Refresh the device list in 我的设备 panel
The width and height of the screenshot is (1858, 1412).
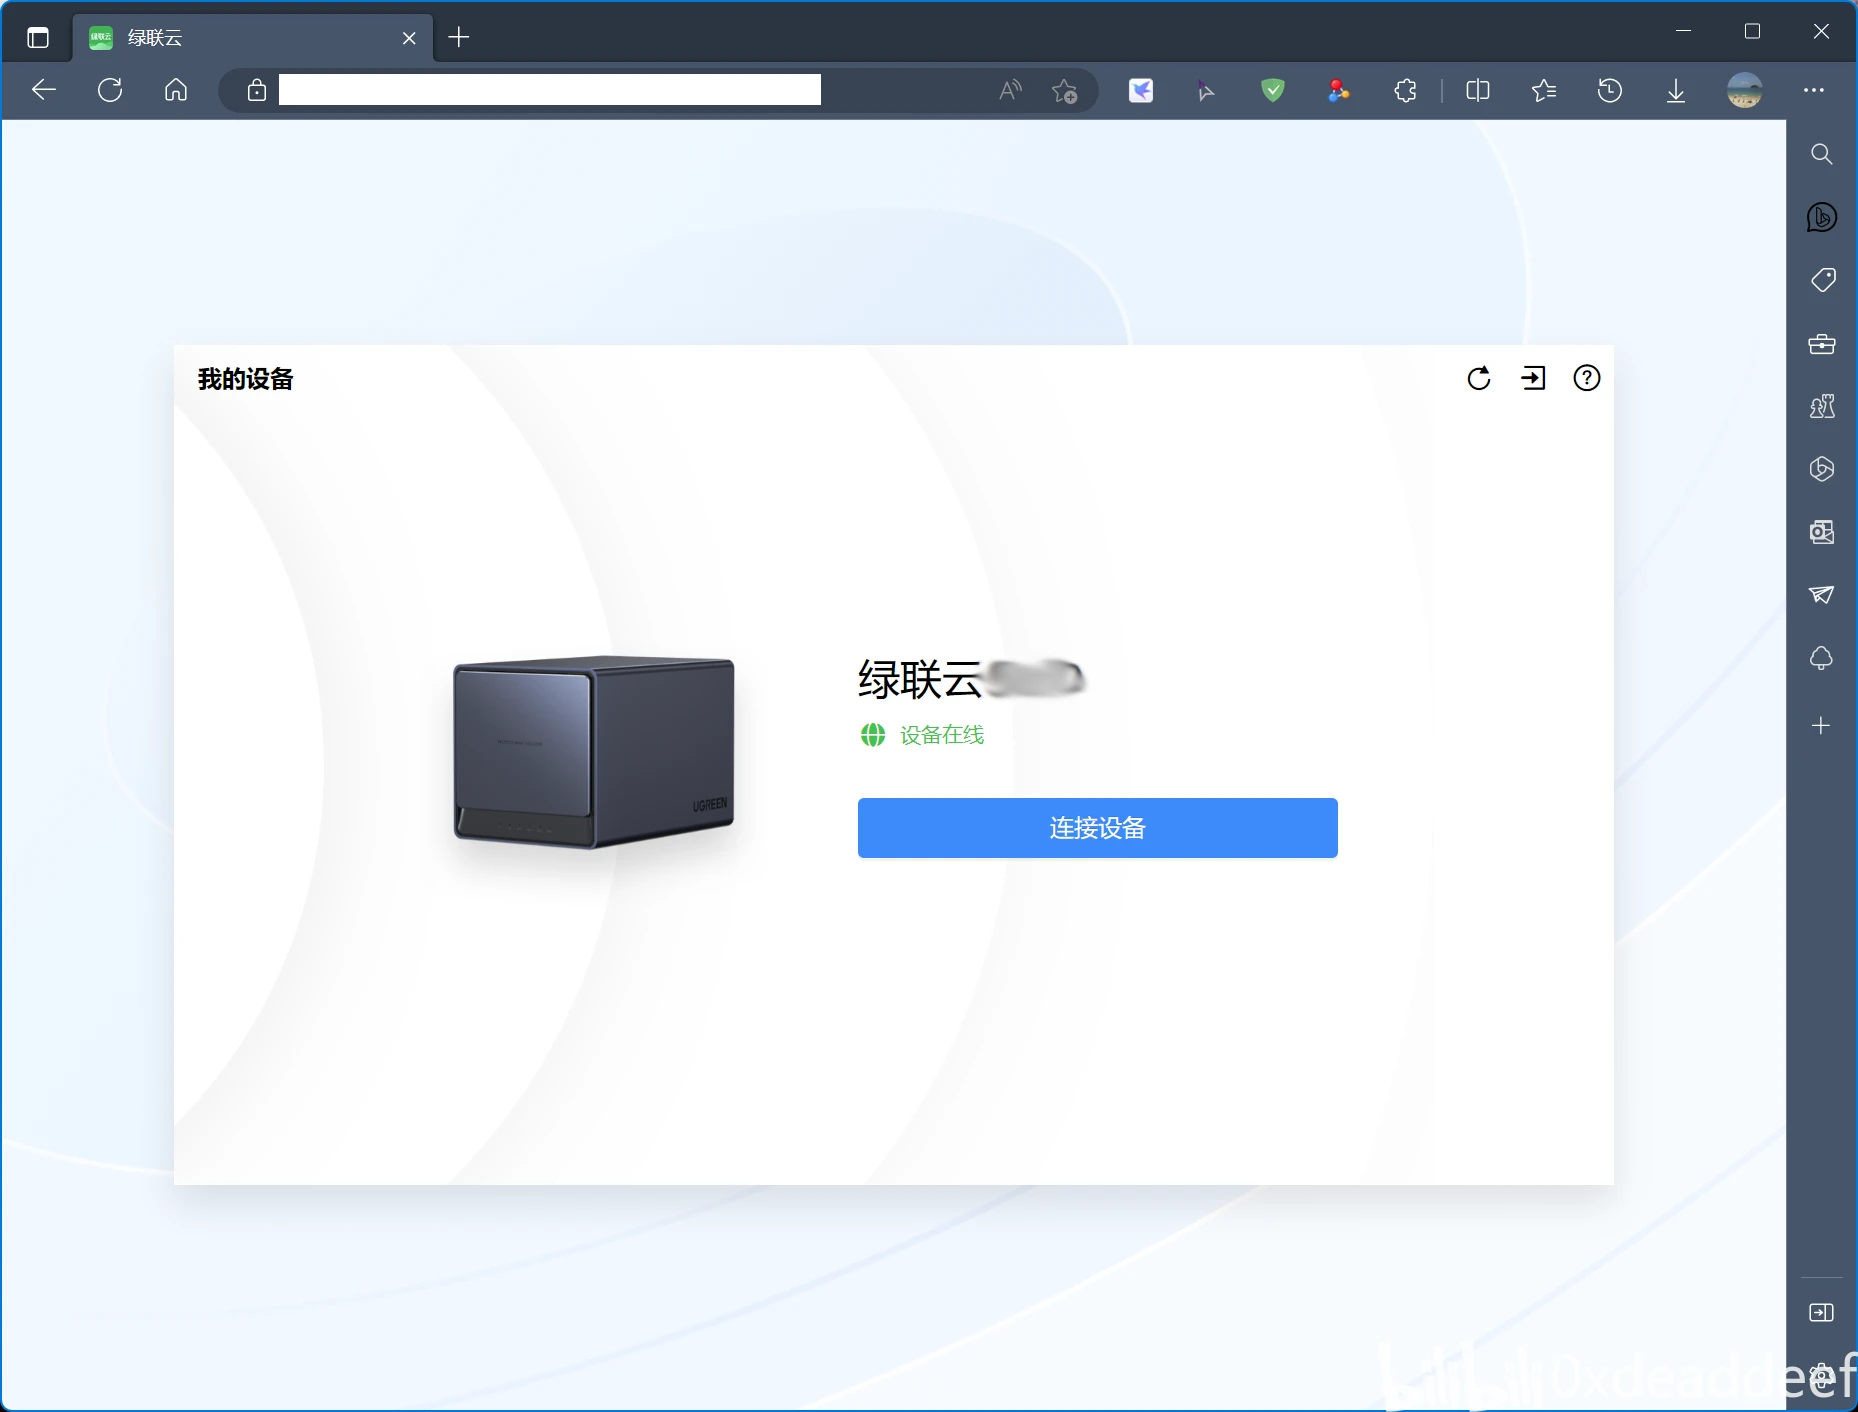coord(1479,378)
